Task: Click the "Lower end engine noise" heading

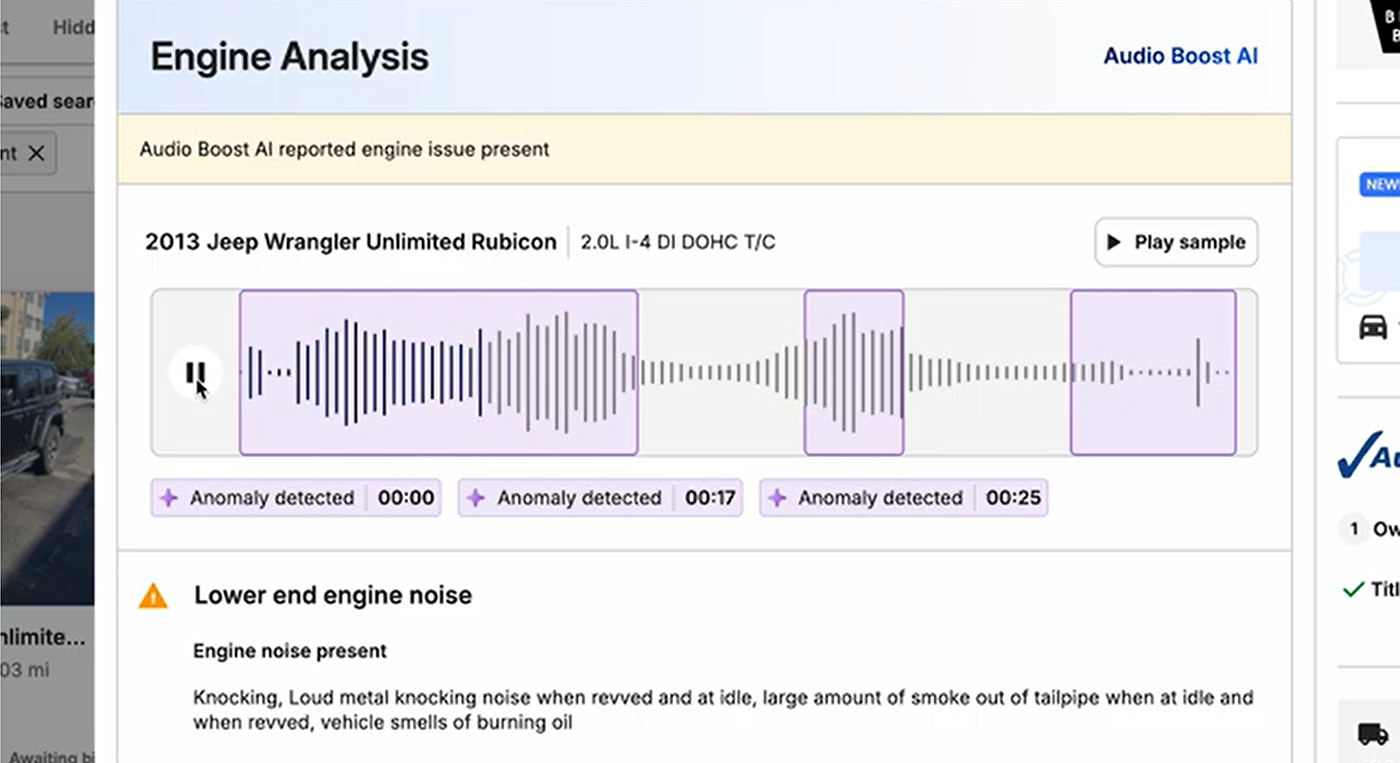Action: pos(333,596)
